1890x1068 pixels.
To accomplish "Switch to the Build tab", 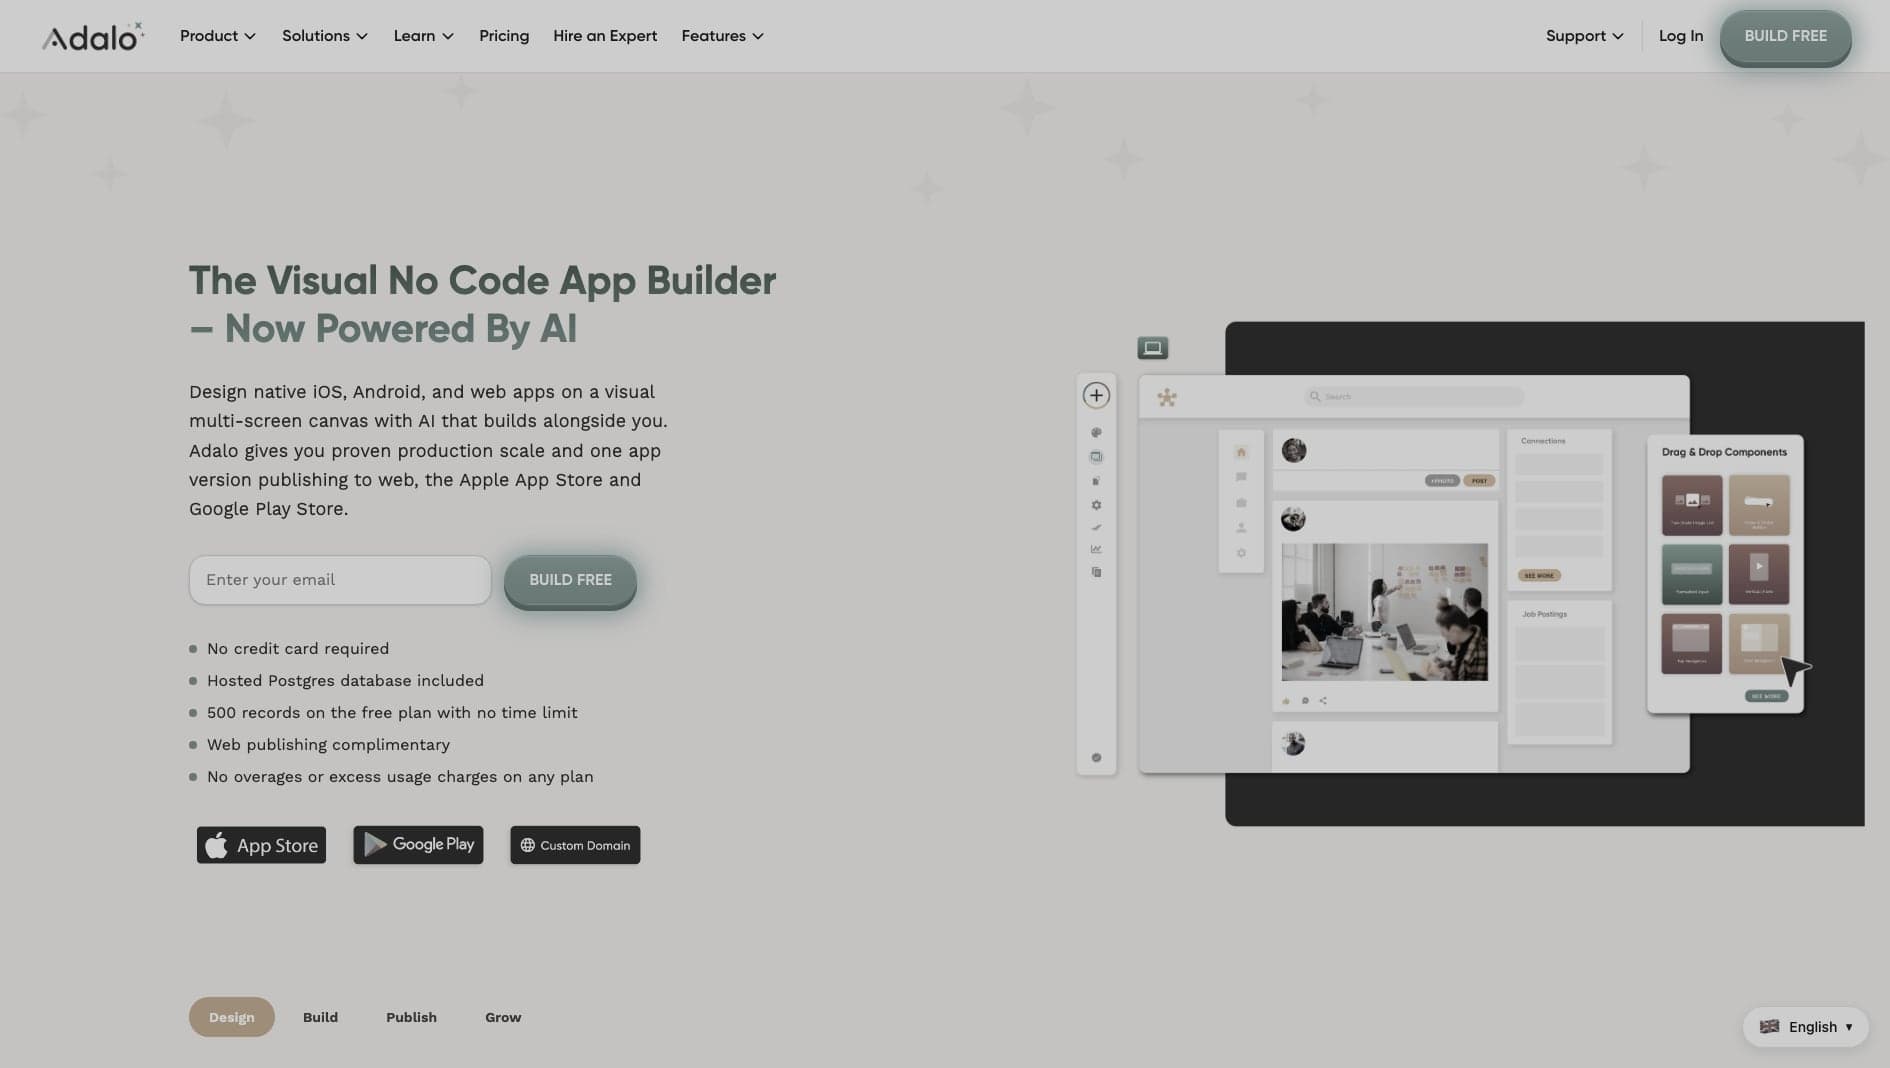I will pos(320,1017).
